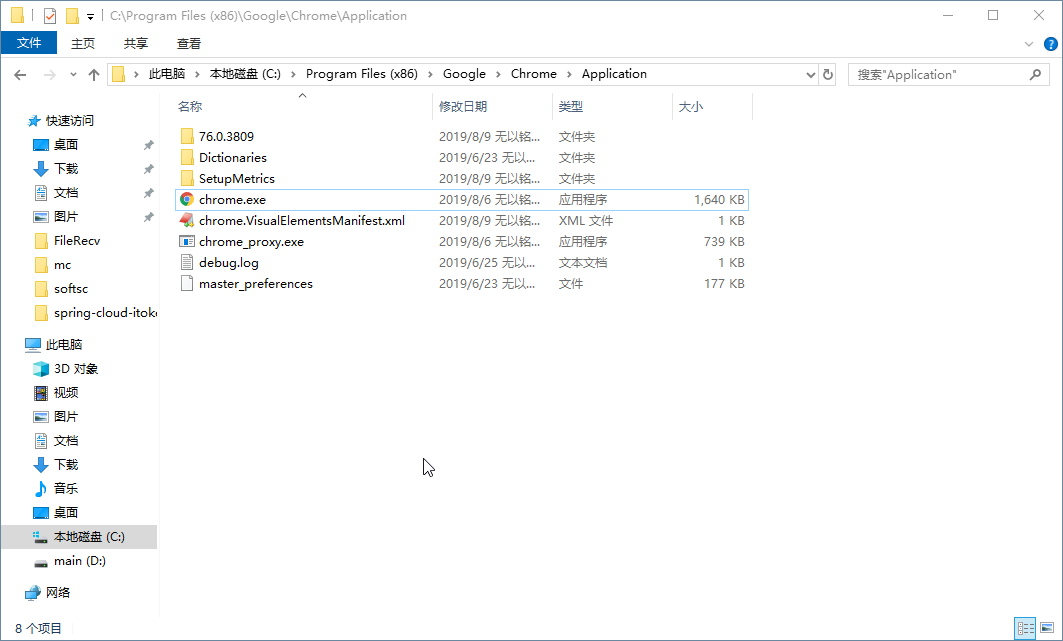
Task: Open pinned 文档 under quick access
Action: 56,192
